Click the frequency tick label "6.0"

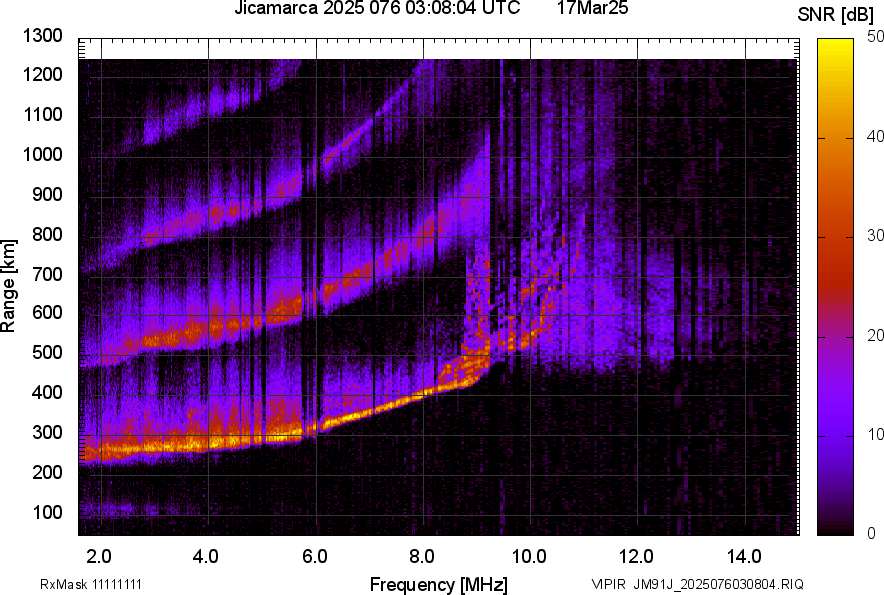(x=315, y=557)
